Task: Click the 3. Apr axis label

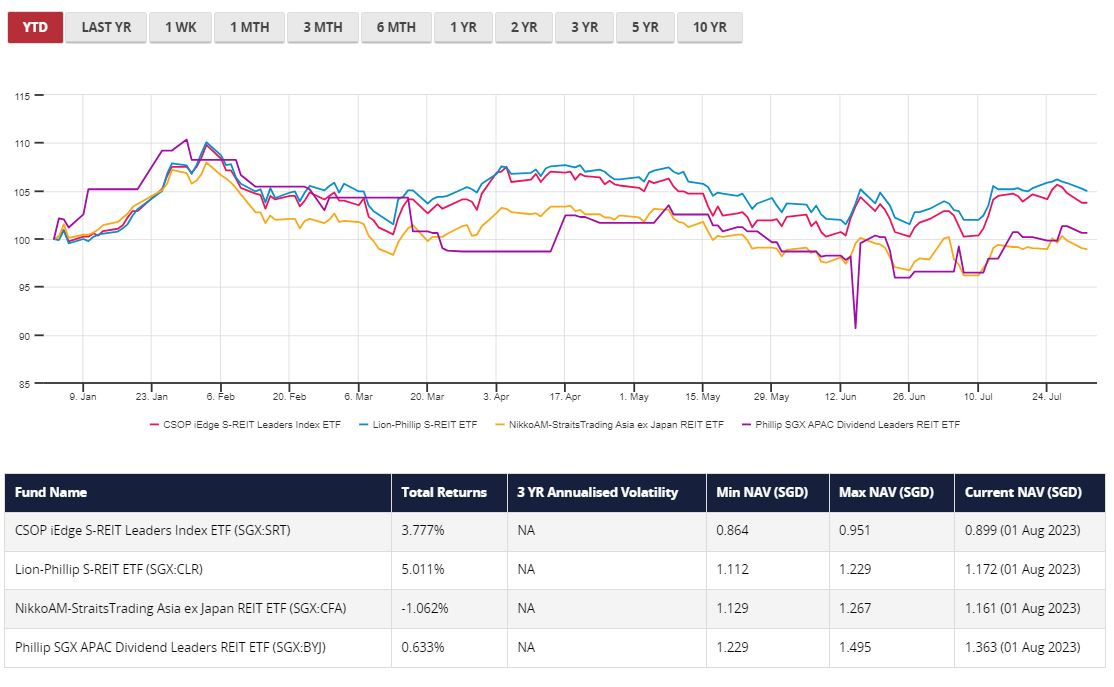Action: [496, 397]
